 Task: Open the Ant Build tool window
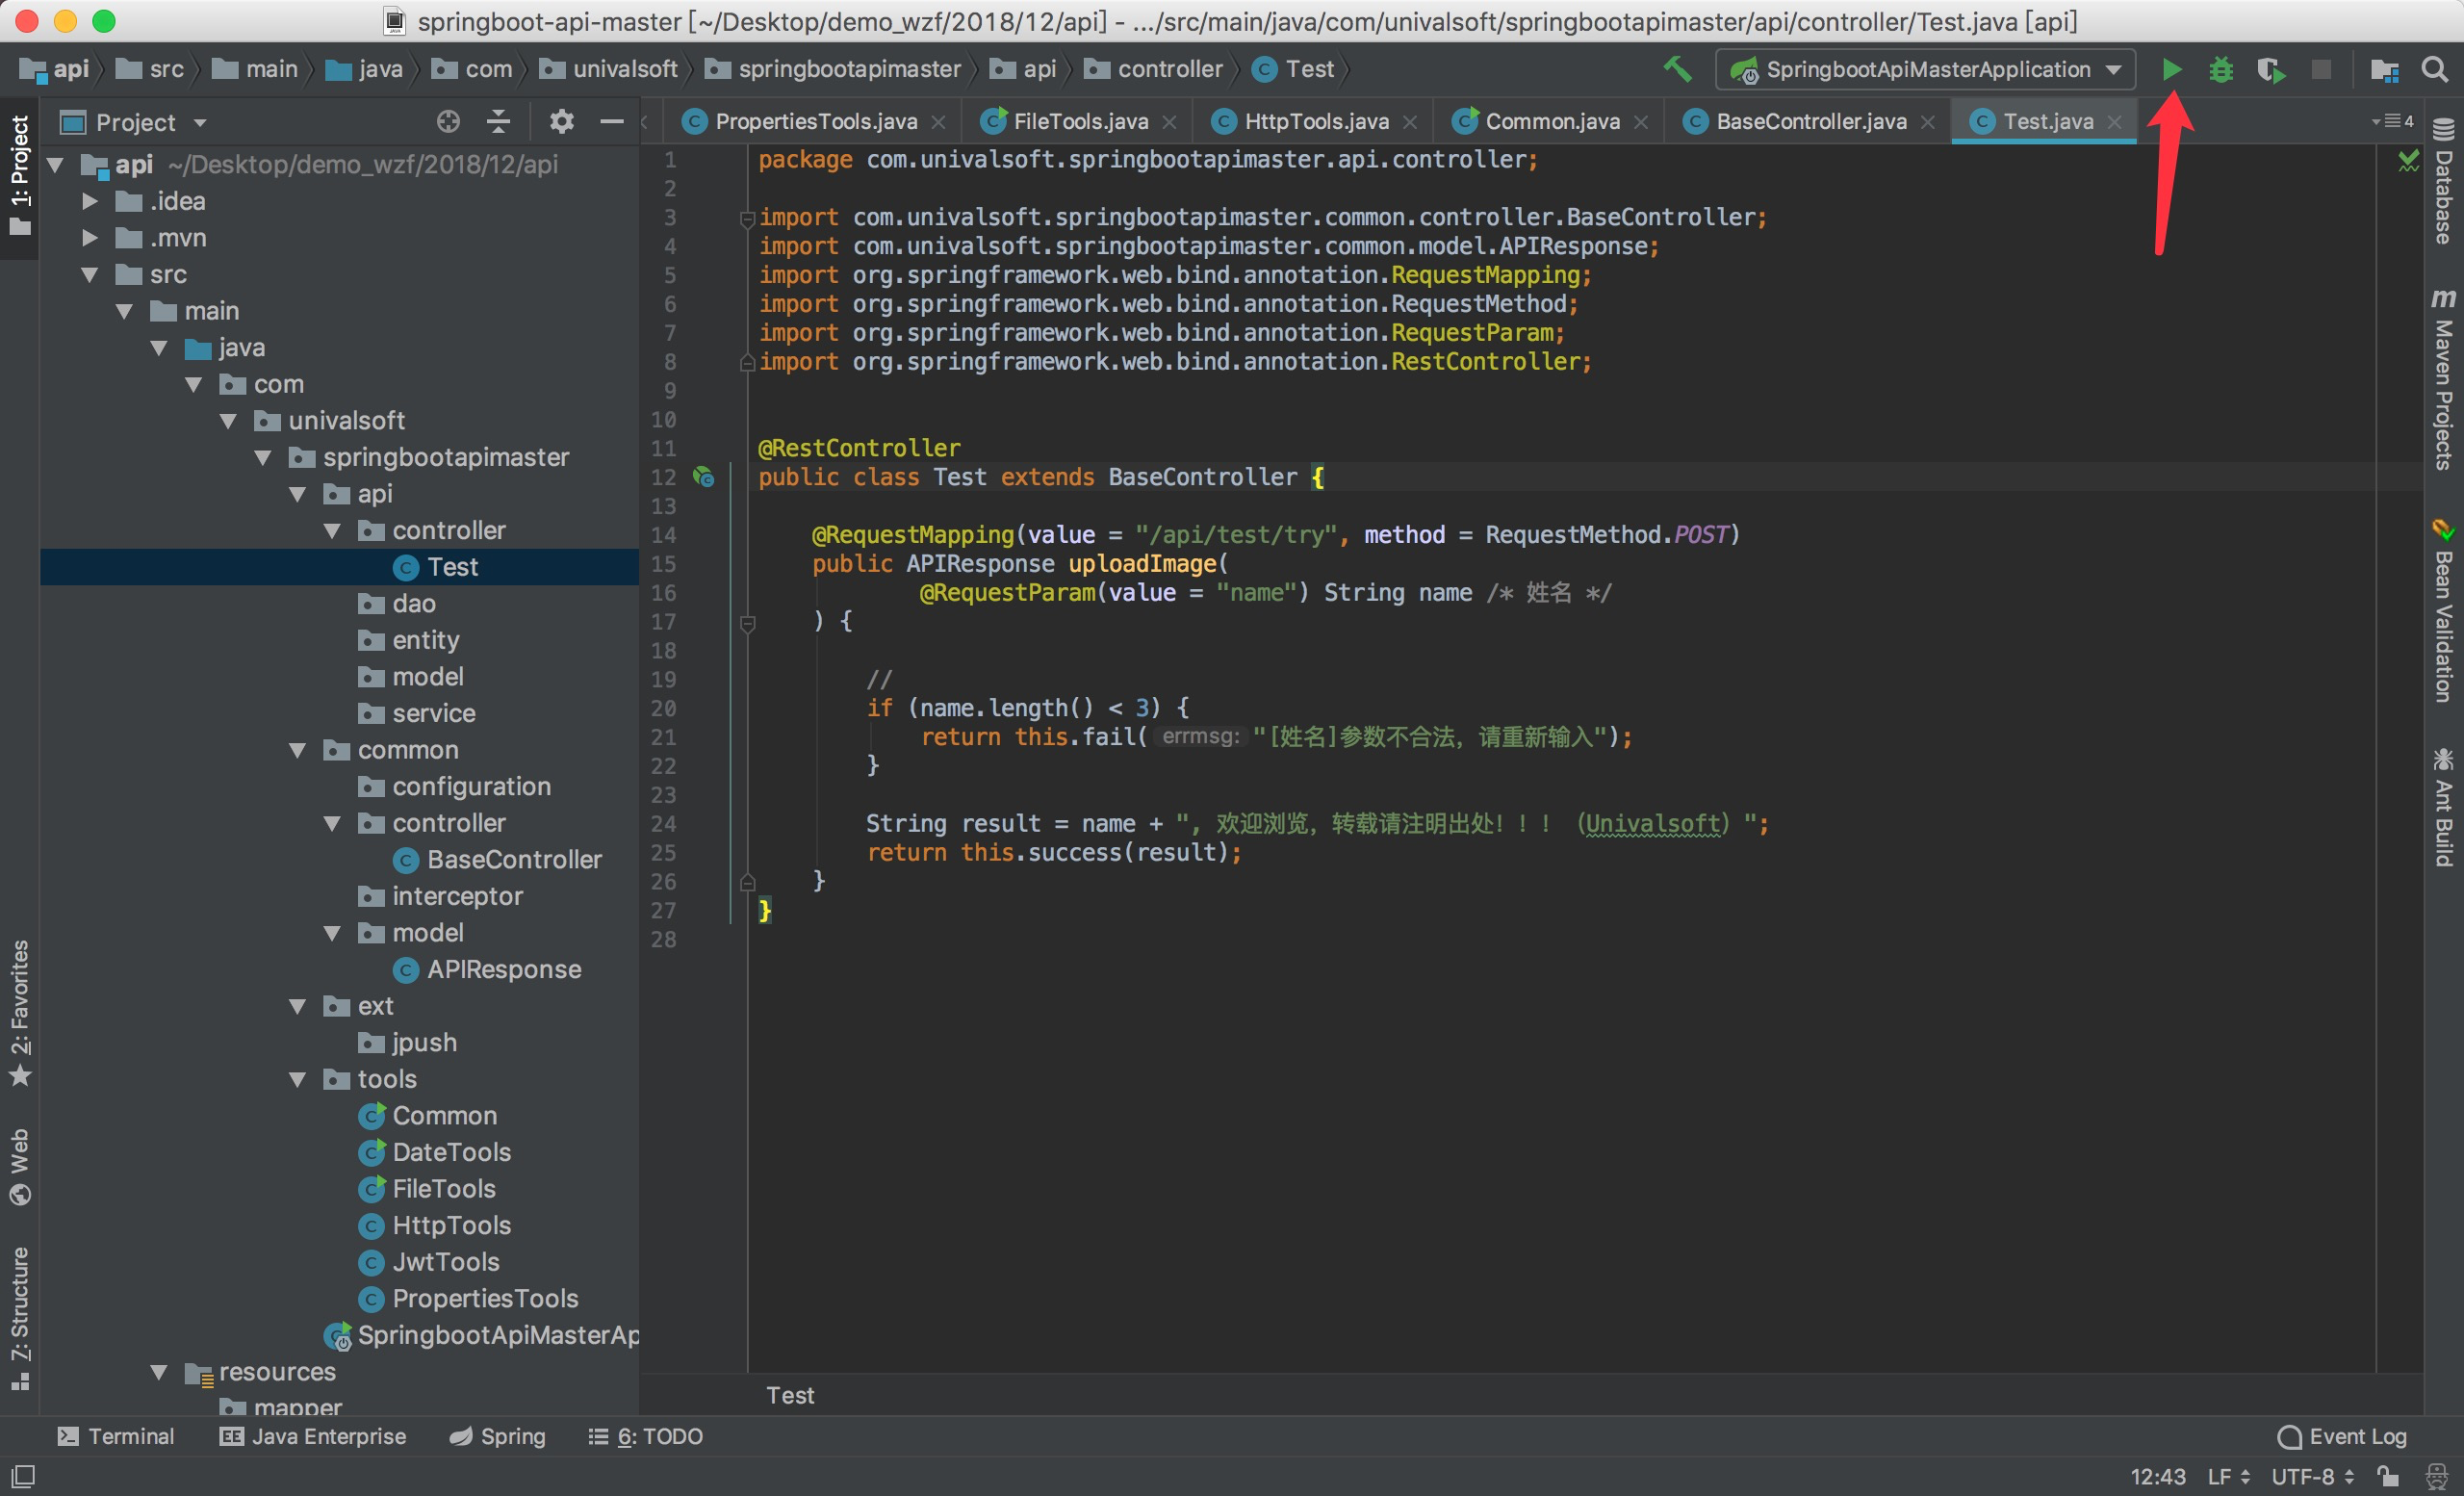click(x=2444, y=806)
